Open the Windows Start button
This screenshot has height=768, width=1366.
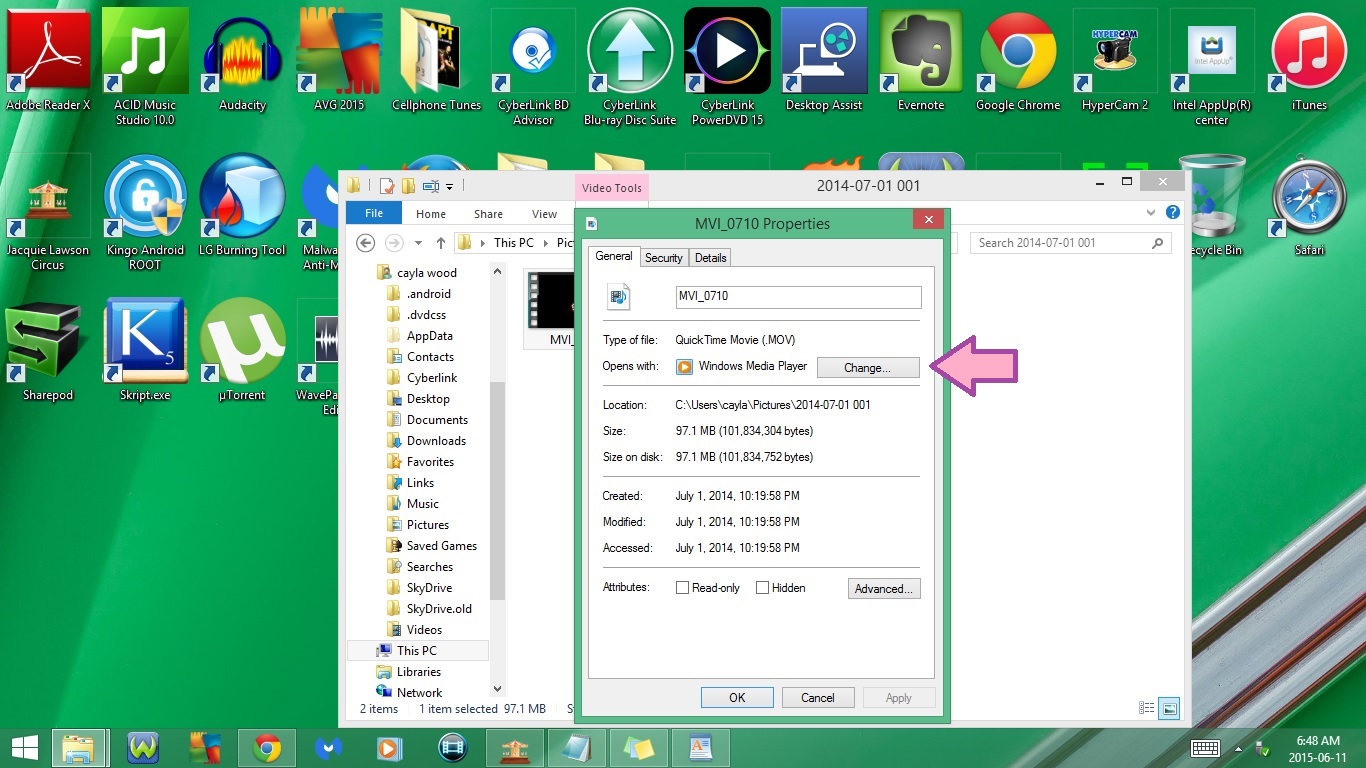23,748
